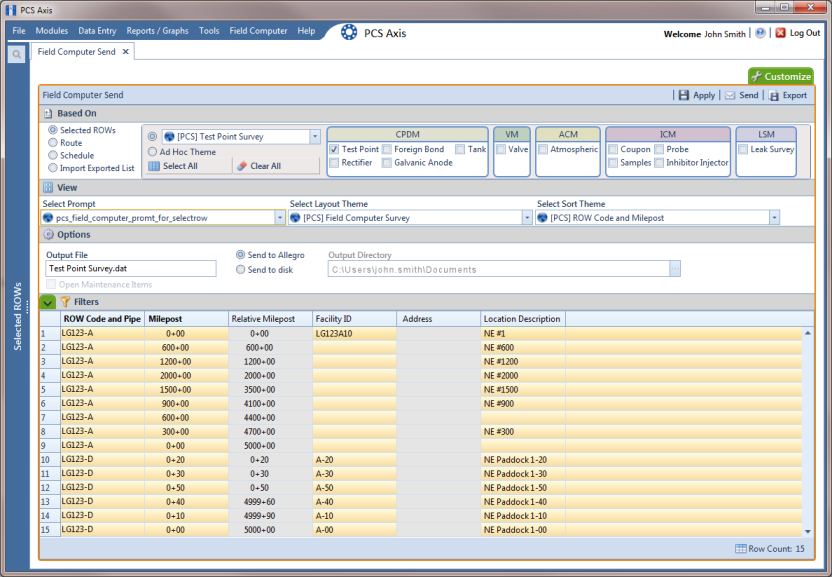Open the Reports / Graphs menu

click(157, 31)
